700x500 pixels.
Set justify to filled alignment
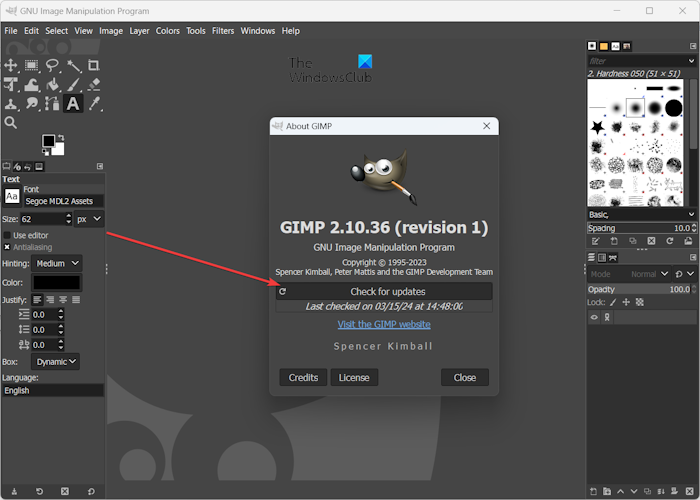[76, 300]
